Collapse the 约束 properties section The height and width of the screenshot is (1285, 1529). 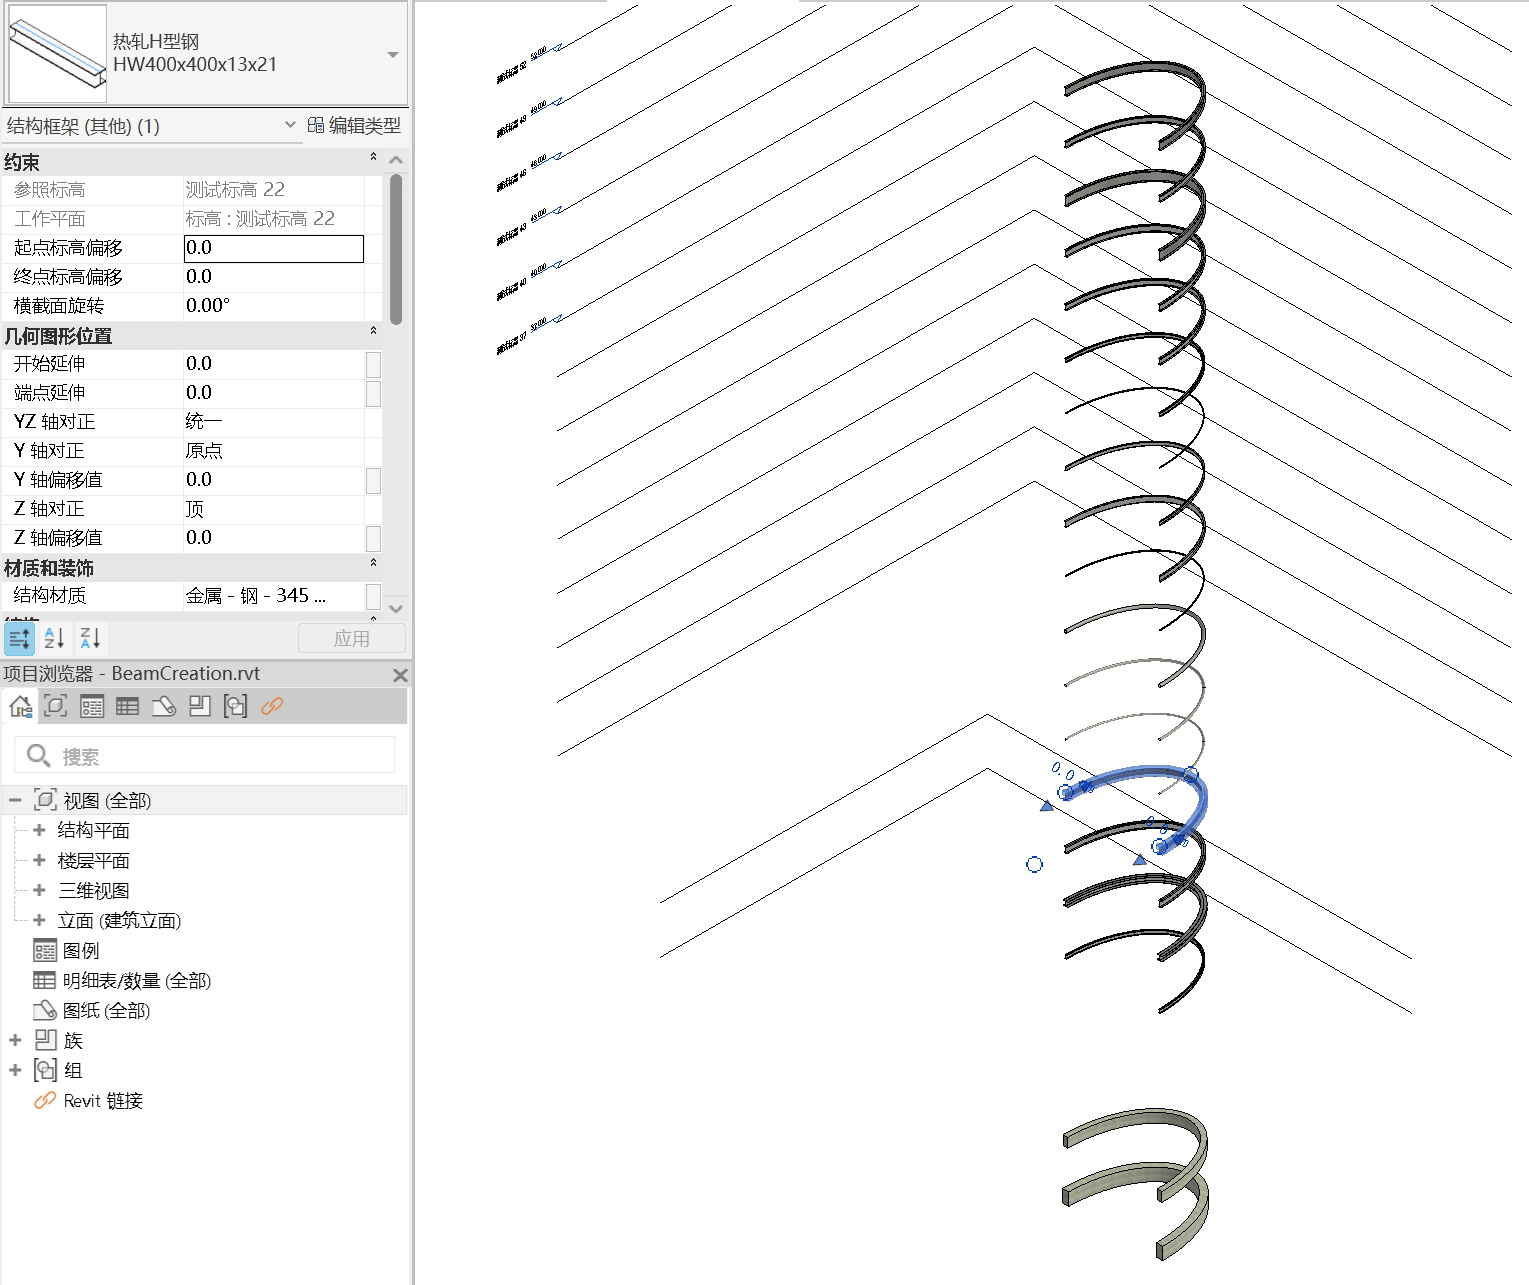point(373,158)
